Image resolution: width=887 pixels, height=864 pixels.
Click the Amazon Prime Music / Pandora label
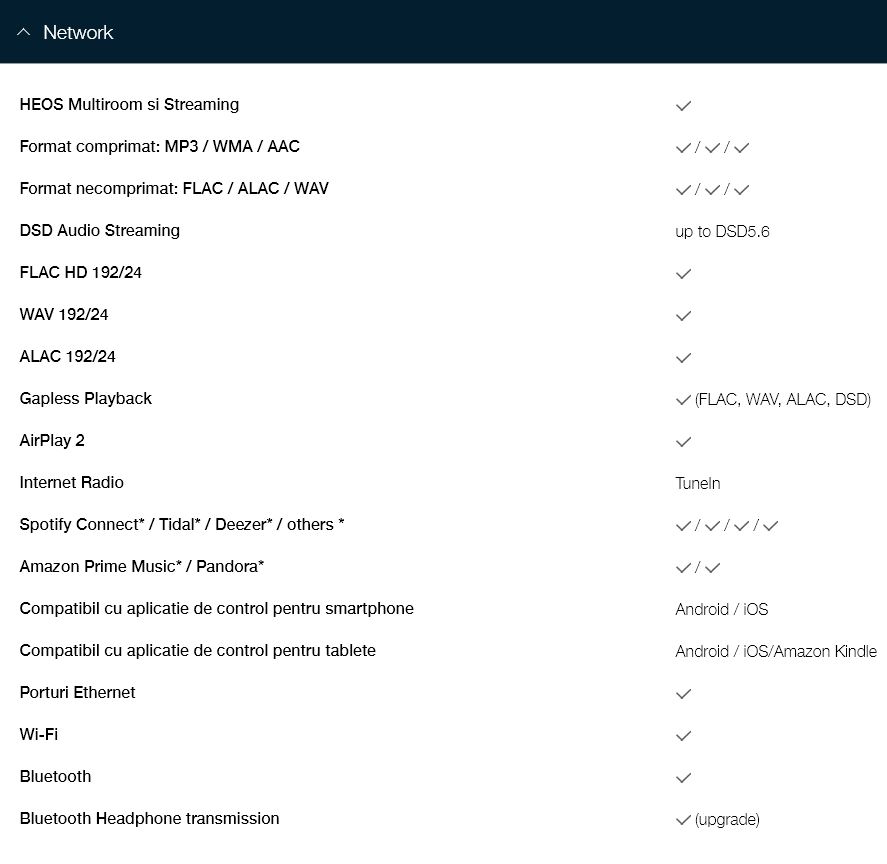point(141,566)
